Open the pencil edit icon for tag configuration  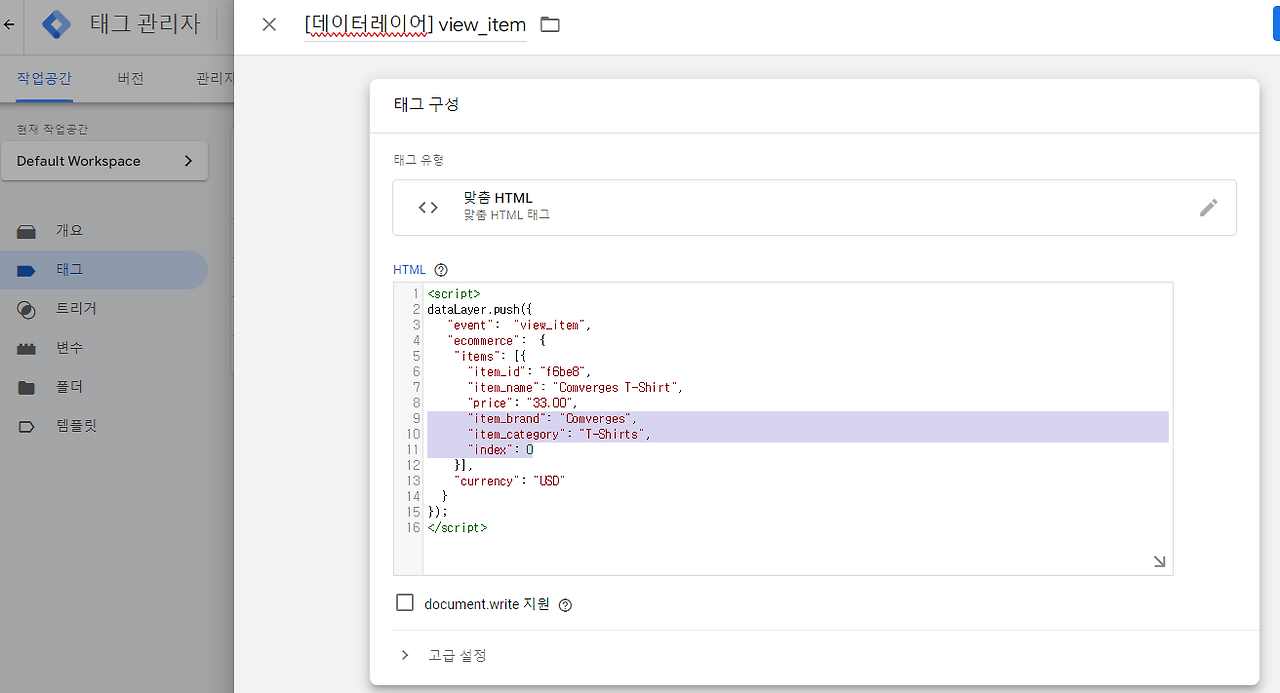[x=1208, y=207]
